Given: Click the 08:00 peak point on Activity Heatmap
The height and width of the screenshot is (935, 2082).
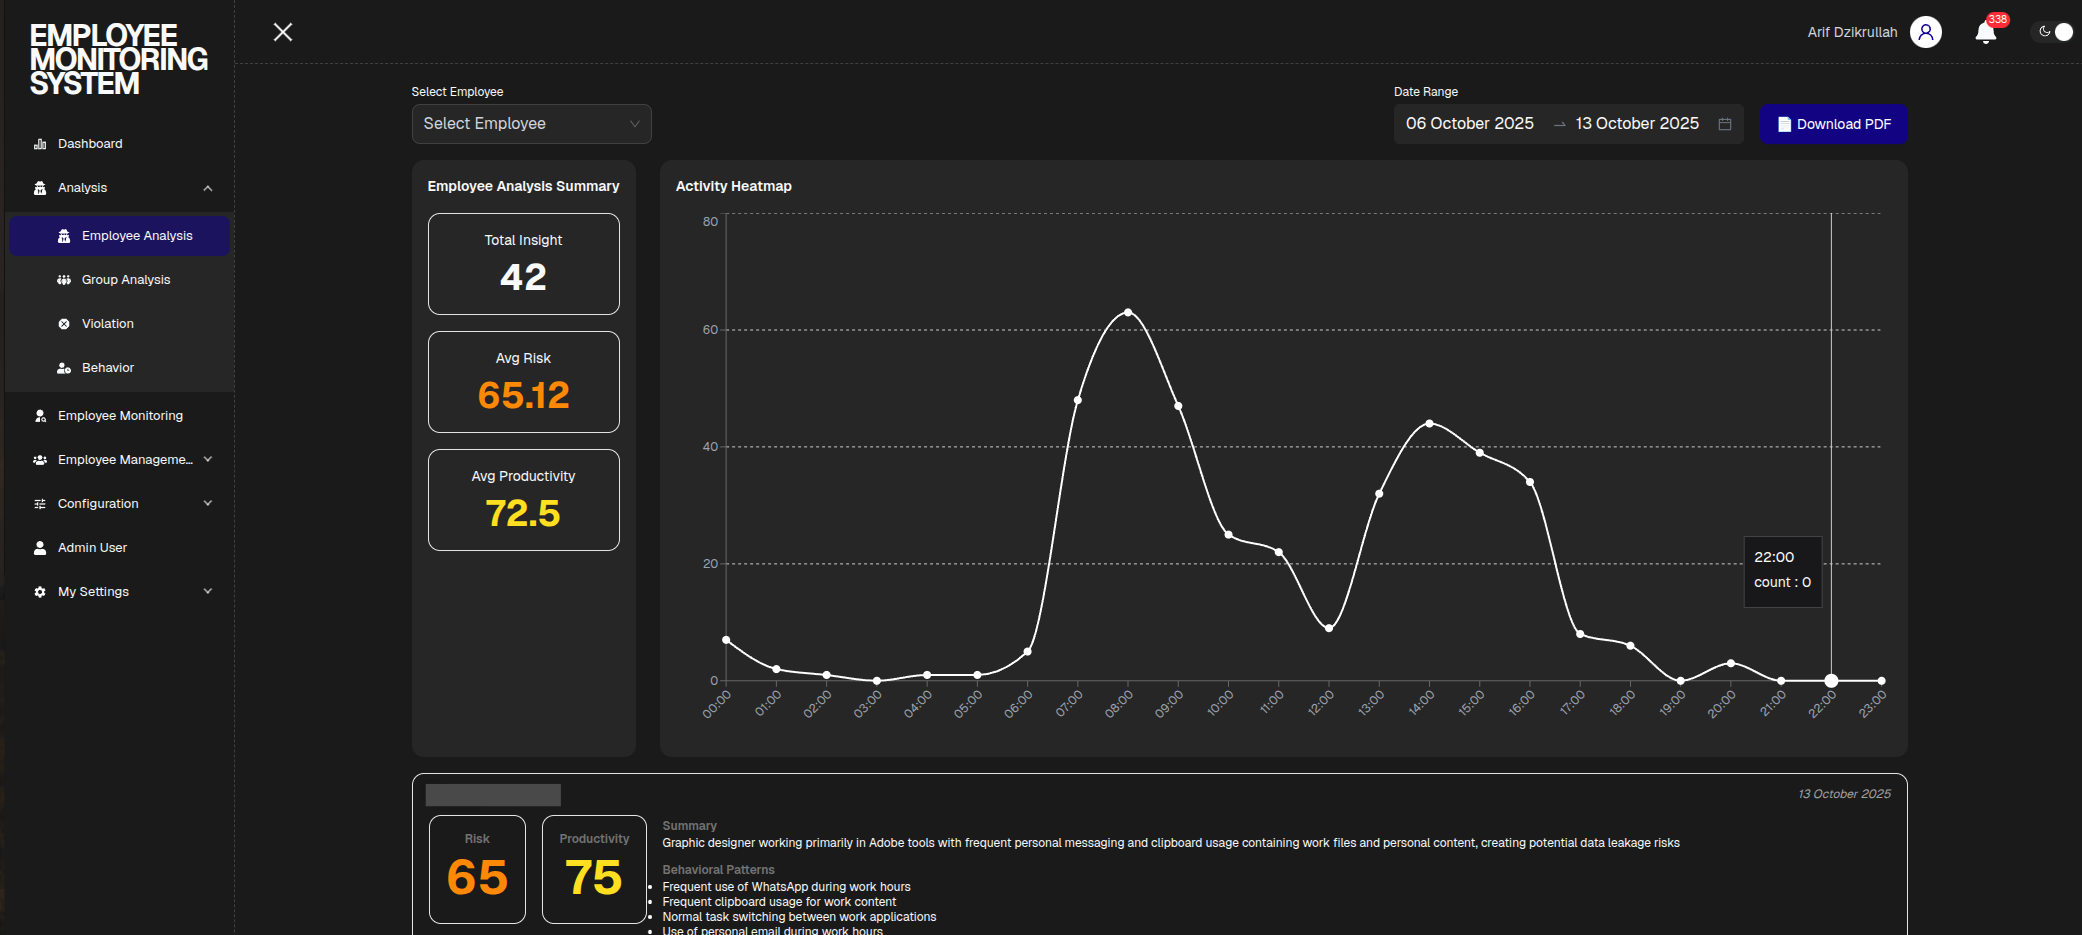Looking at the screenshot, I should point(1127,311).
